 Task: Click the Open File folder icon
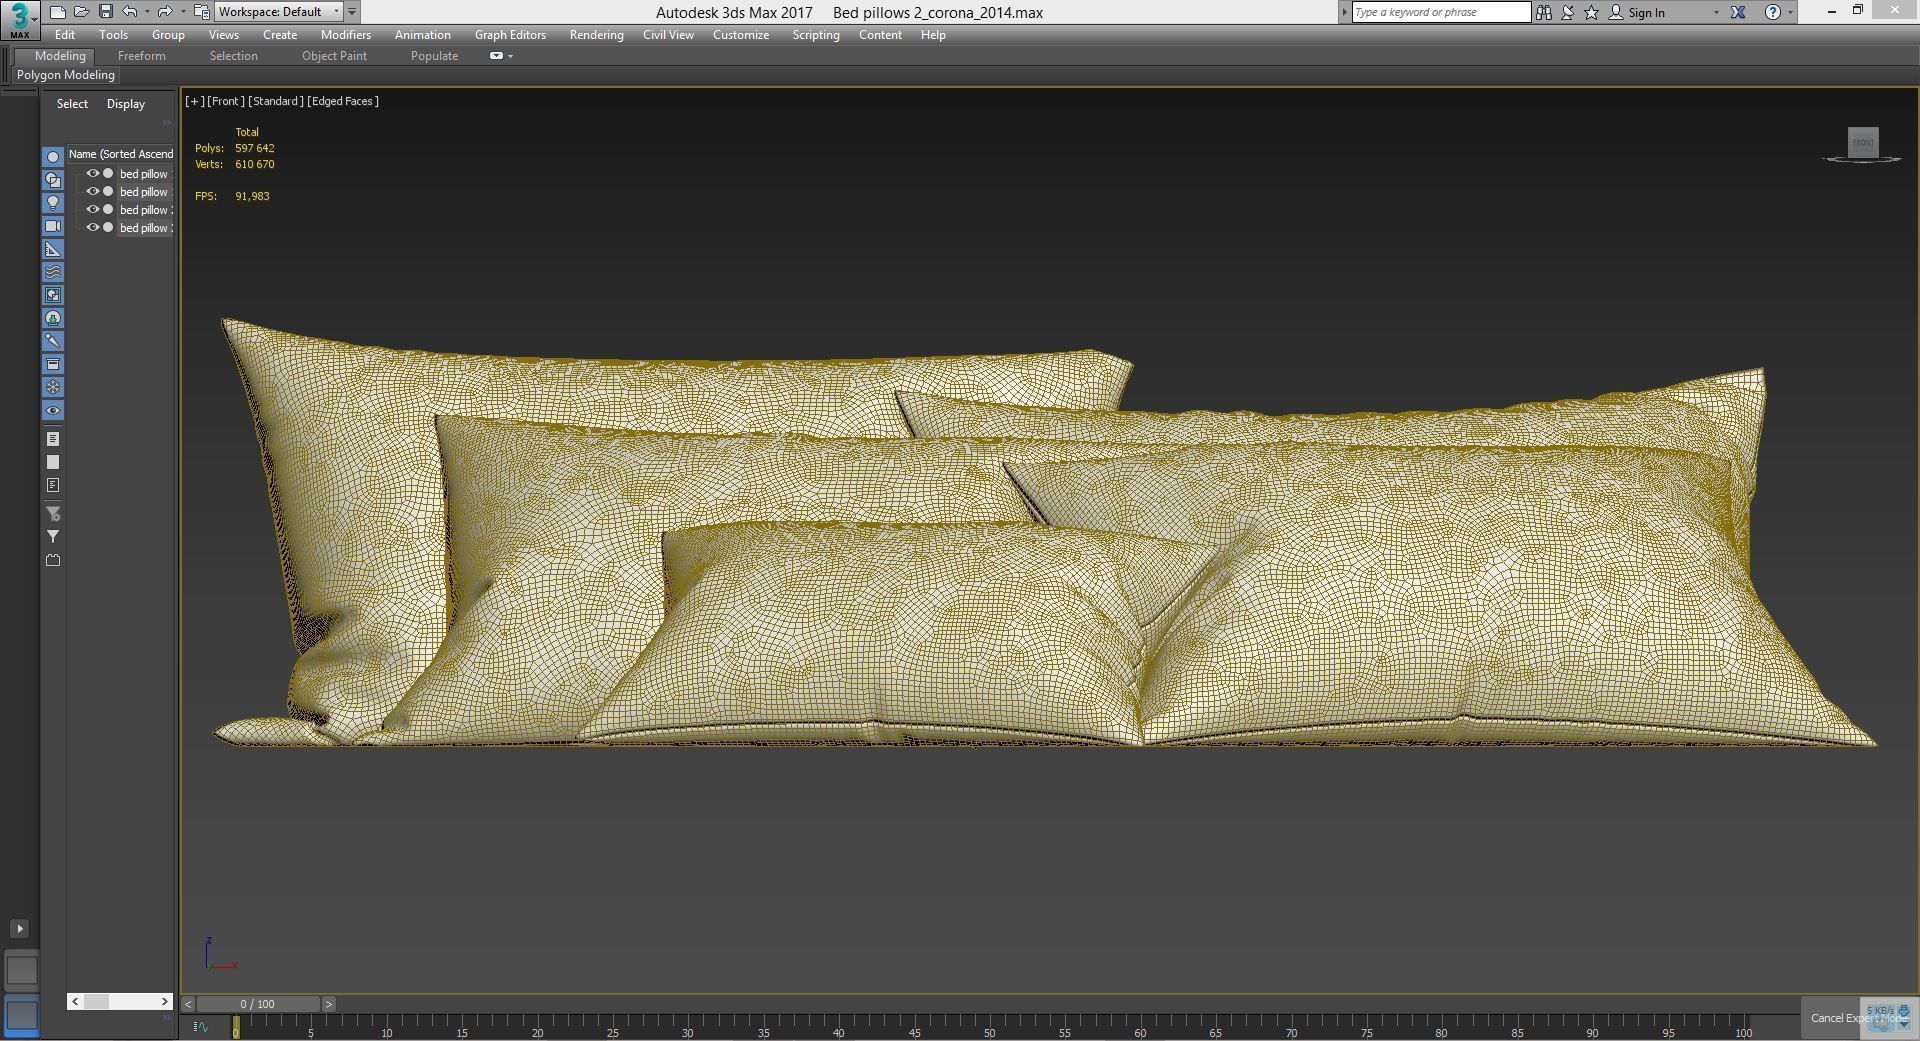(81, 12)
